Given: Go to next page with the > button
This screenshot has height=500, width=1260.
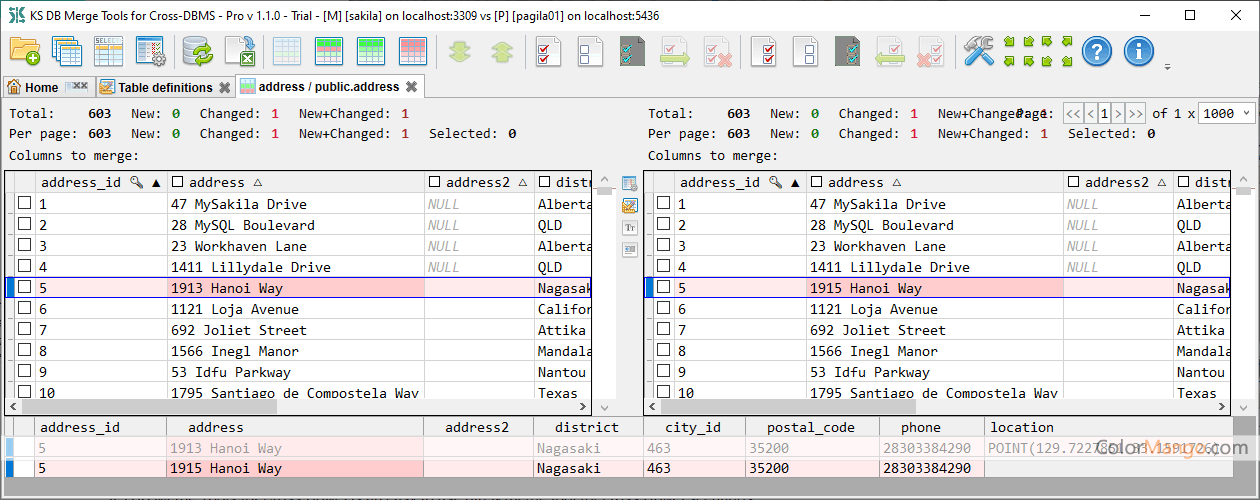Looking at the screenshot, I should [x=1118, y=113].
